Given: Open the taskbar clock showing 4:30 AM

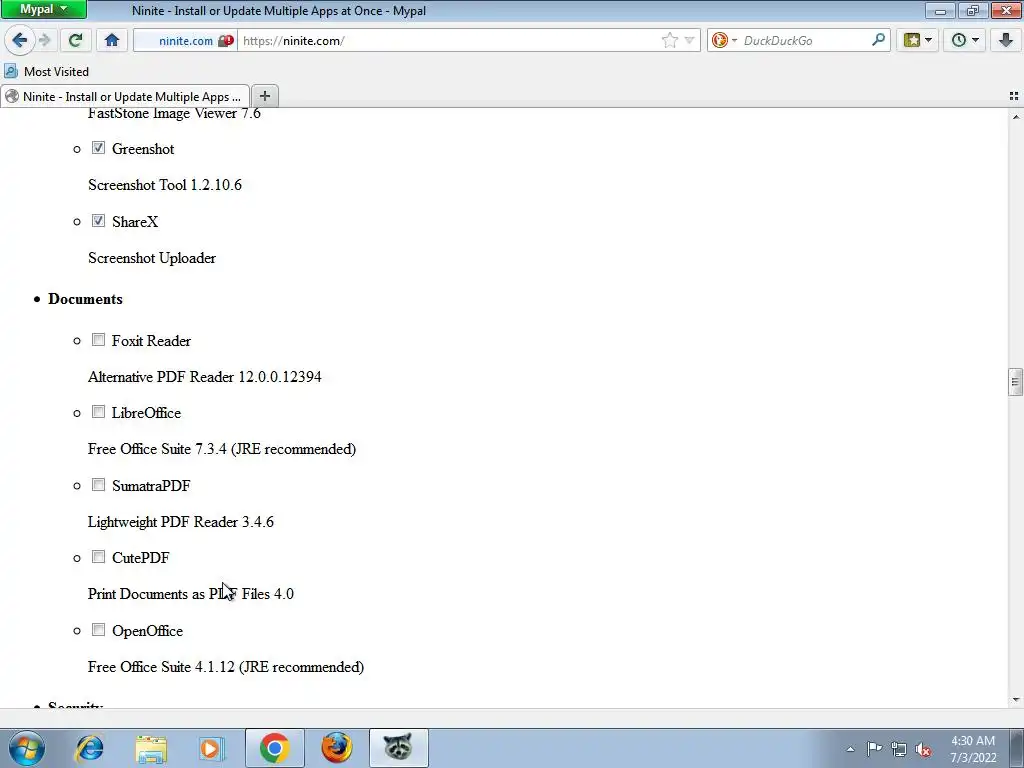Looking at the screenshot, I should click(973, 749).
